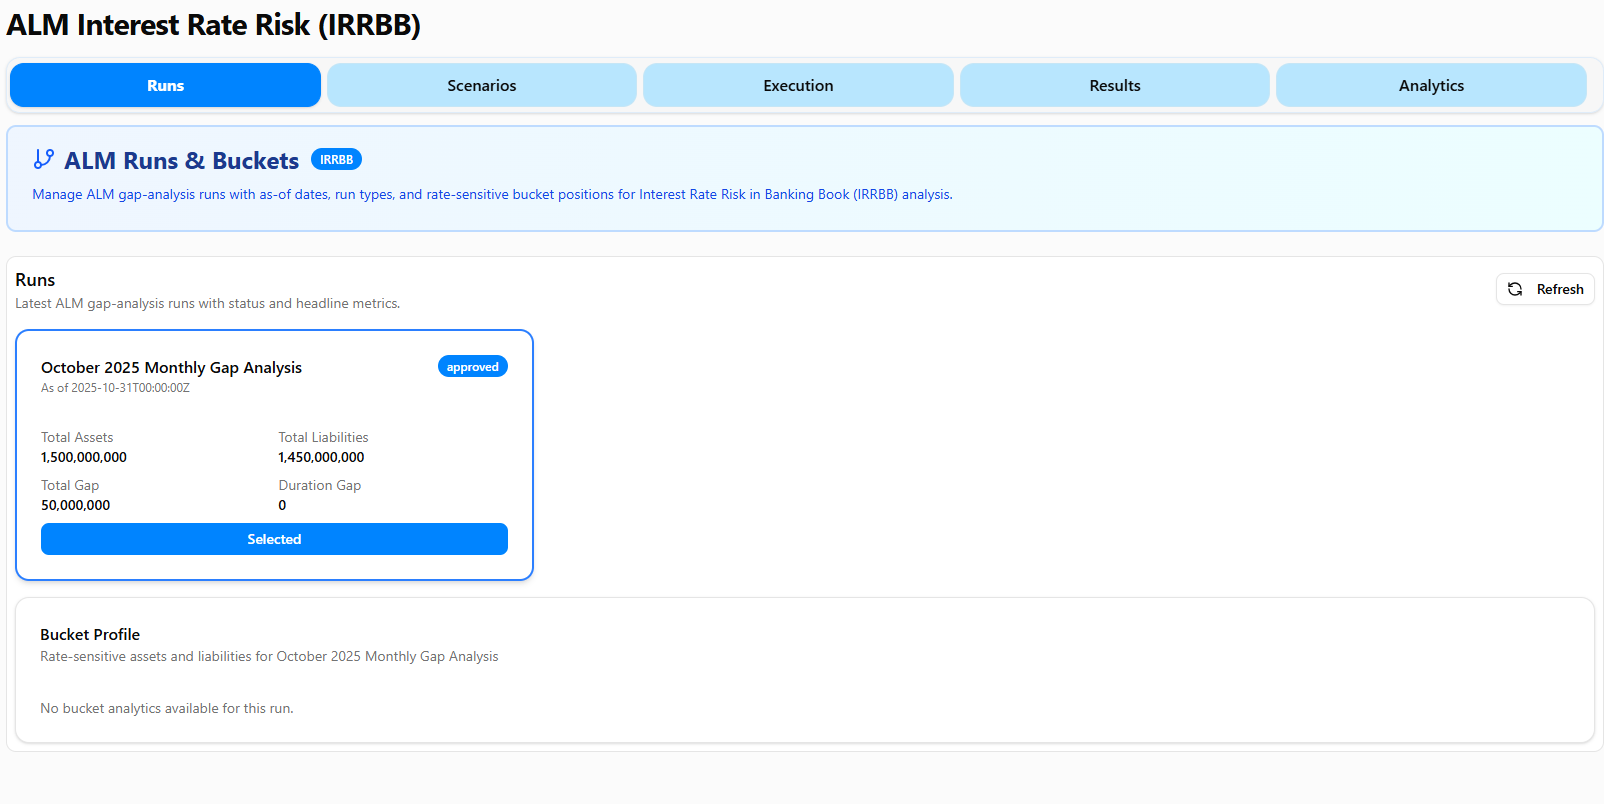Click the Total Liabilities value 1,450,000,000
The height and width of the screenshot is (804, 1604).
[x=321, y=457]
